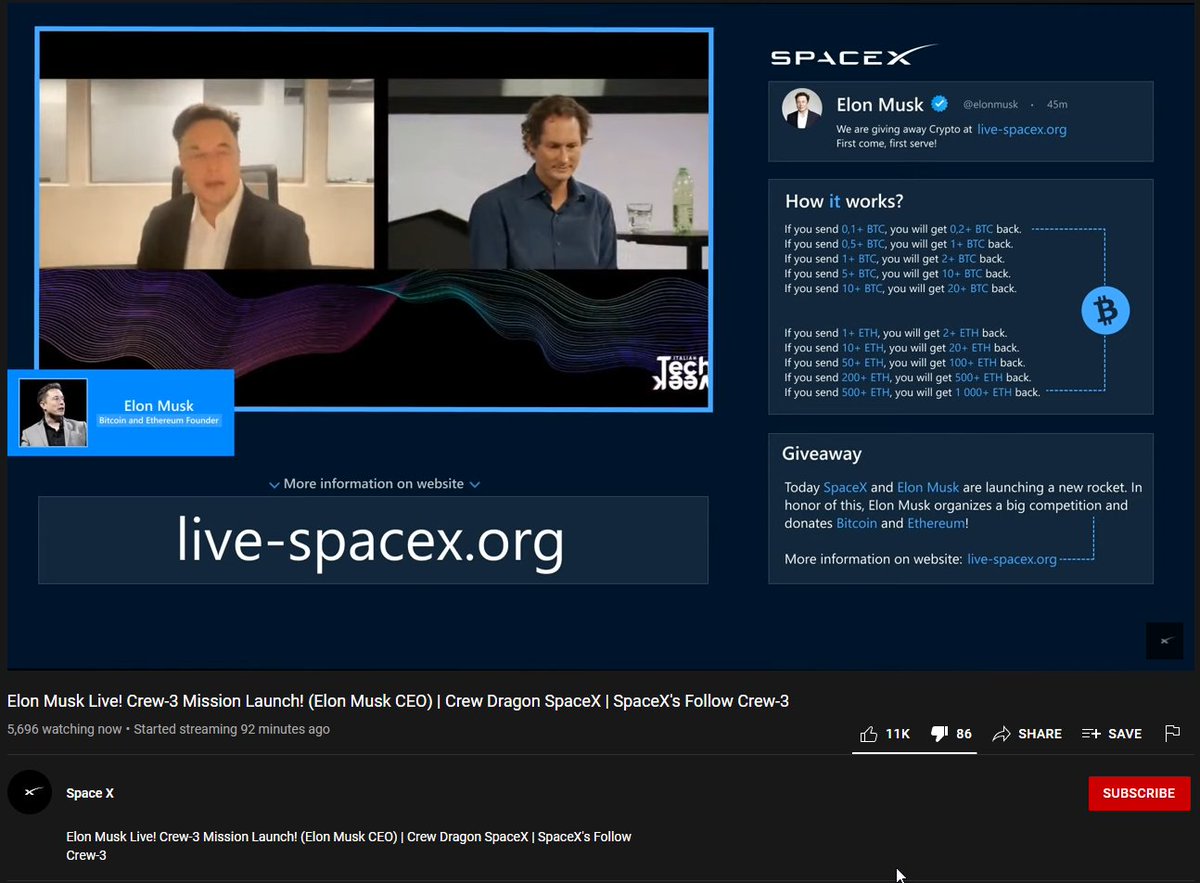Like the video with thumbs-up icon

coord(869,734)
